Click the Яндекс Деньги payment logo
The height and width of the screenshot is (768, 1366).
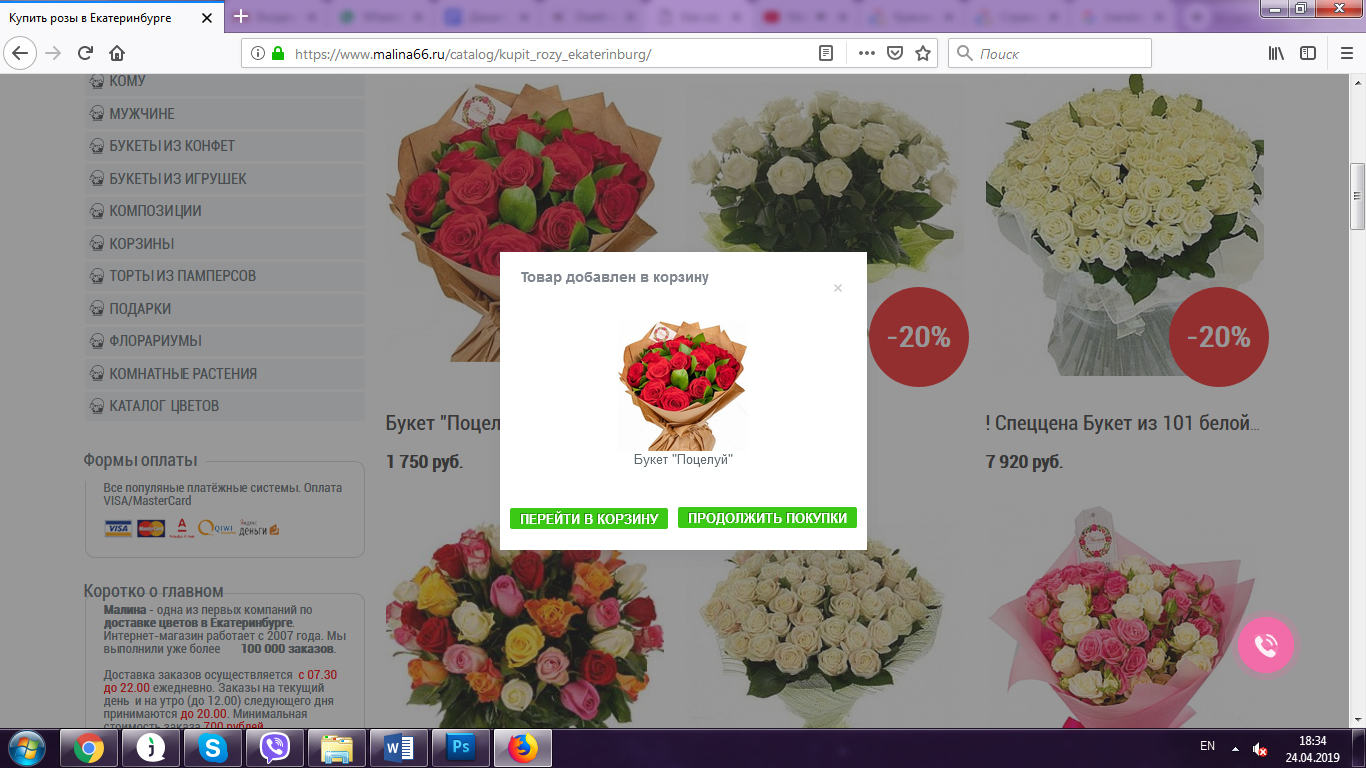click(259, 528)
